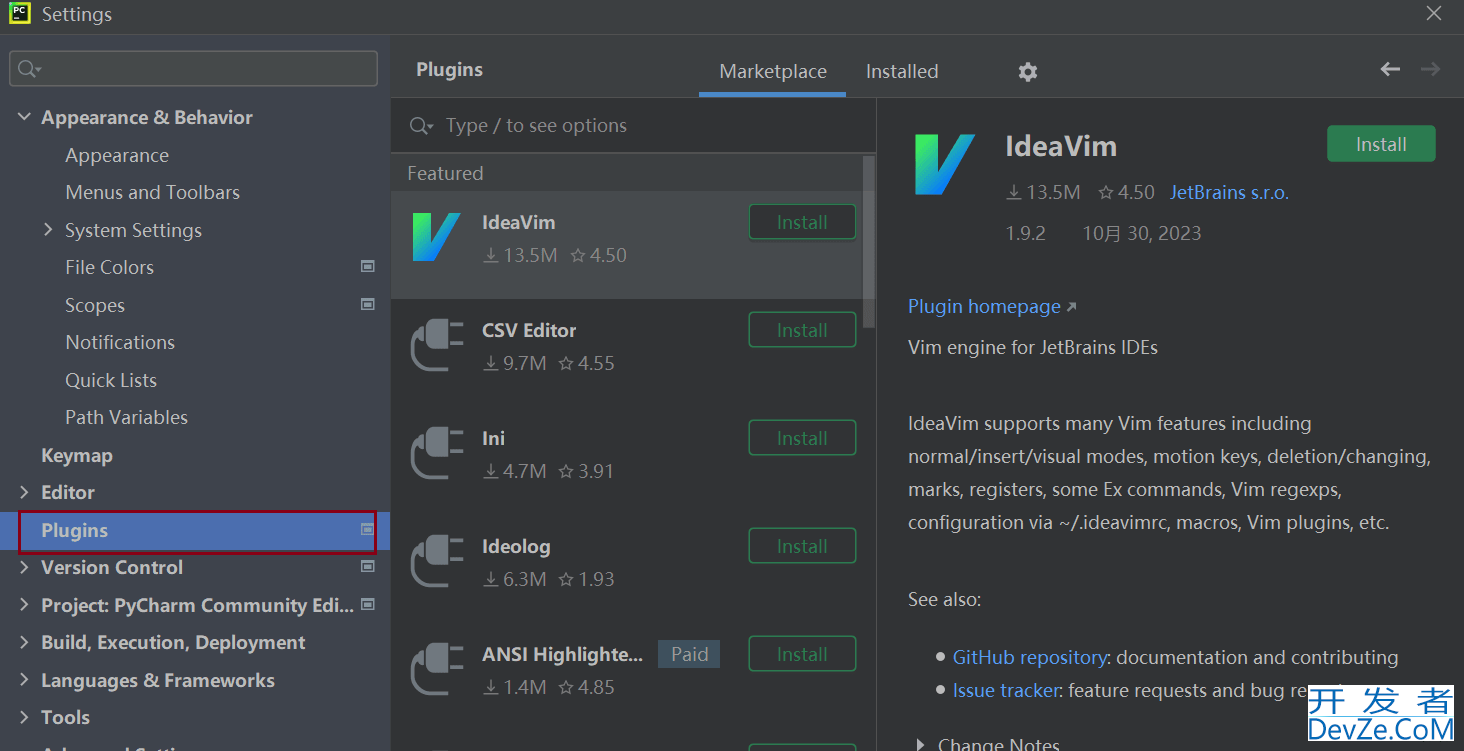This screenshot has height=751, width=1464.
Task: Click the forward navigation arrow
Action: coord(1431,69)
